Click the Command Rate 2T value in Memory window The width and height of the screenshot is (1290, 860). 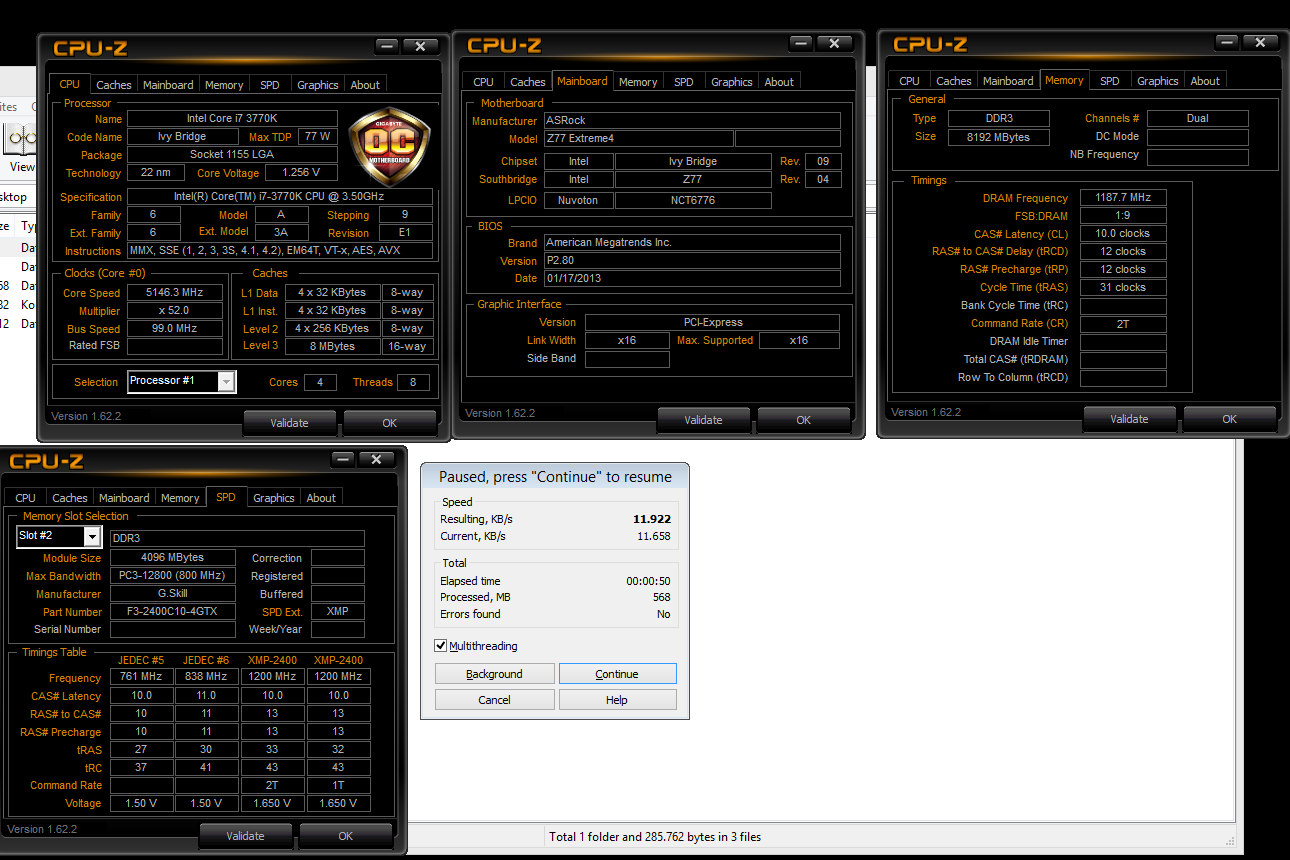pyautogui.click(x=1123, y=323)
